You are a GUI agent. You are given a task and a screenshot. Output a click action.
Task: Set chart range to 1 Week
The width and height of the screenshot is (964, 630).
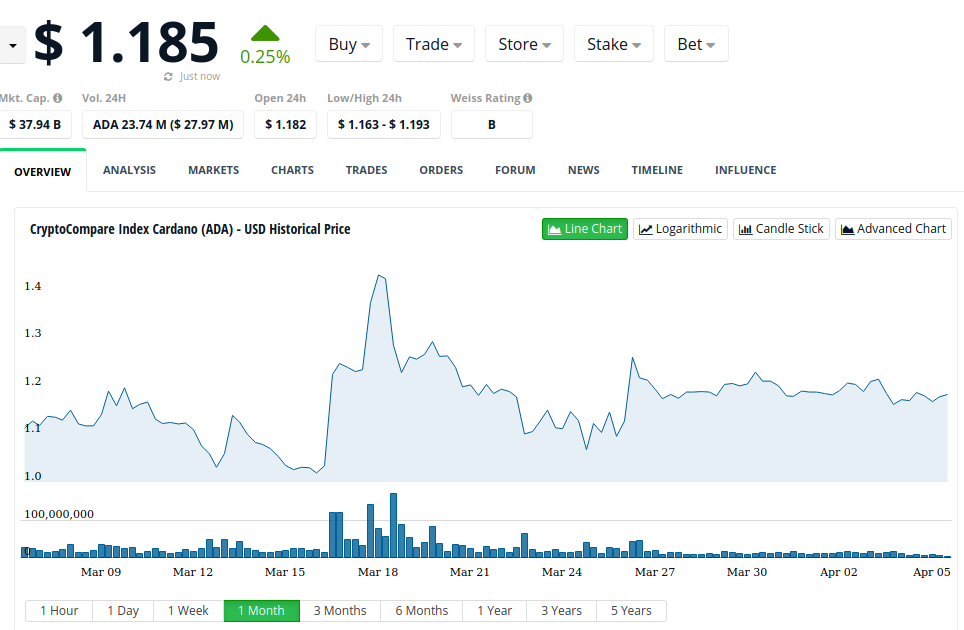tap(188, 611)
